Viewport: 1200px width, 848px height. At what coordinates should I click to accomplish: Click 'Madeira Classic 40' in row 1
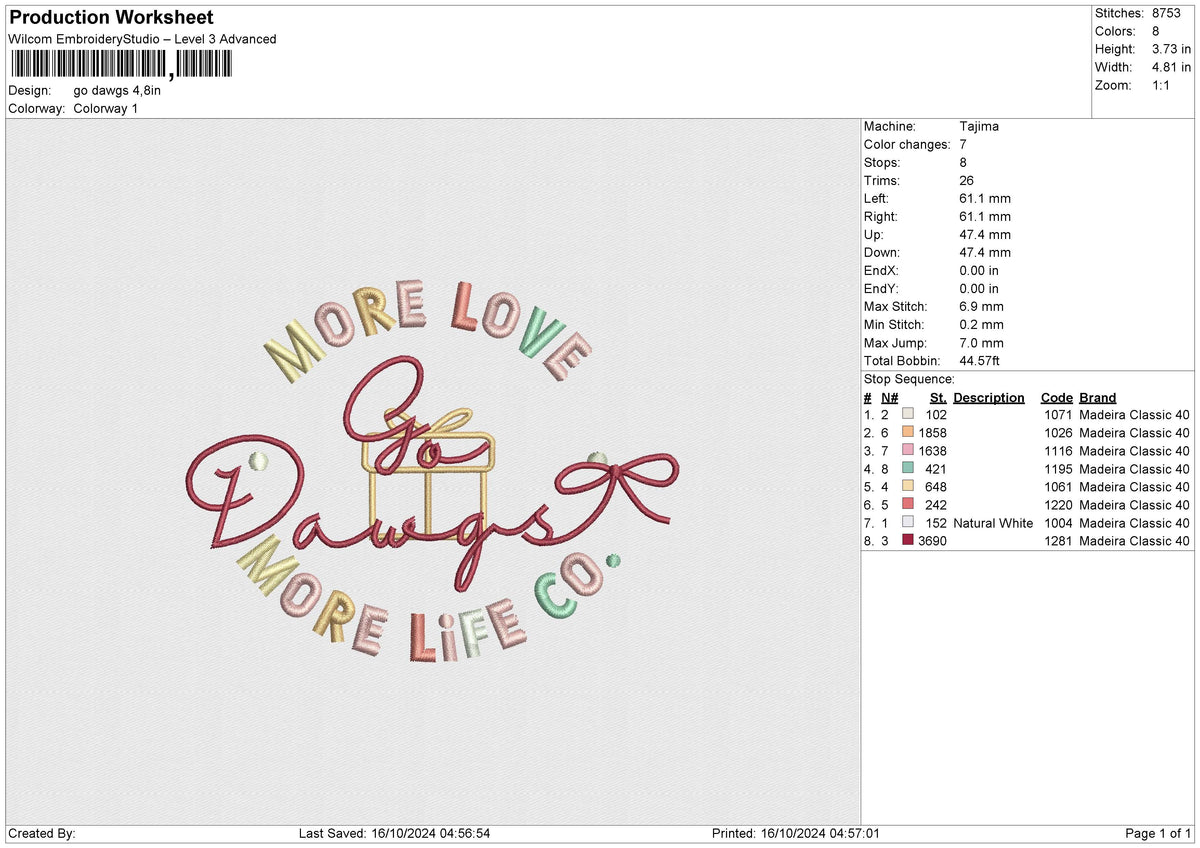pyautogui.click(x=1135, y=415)
